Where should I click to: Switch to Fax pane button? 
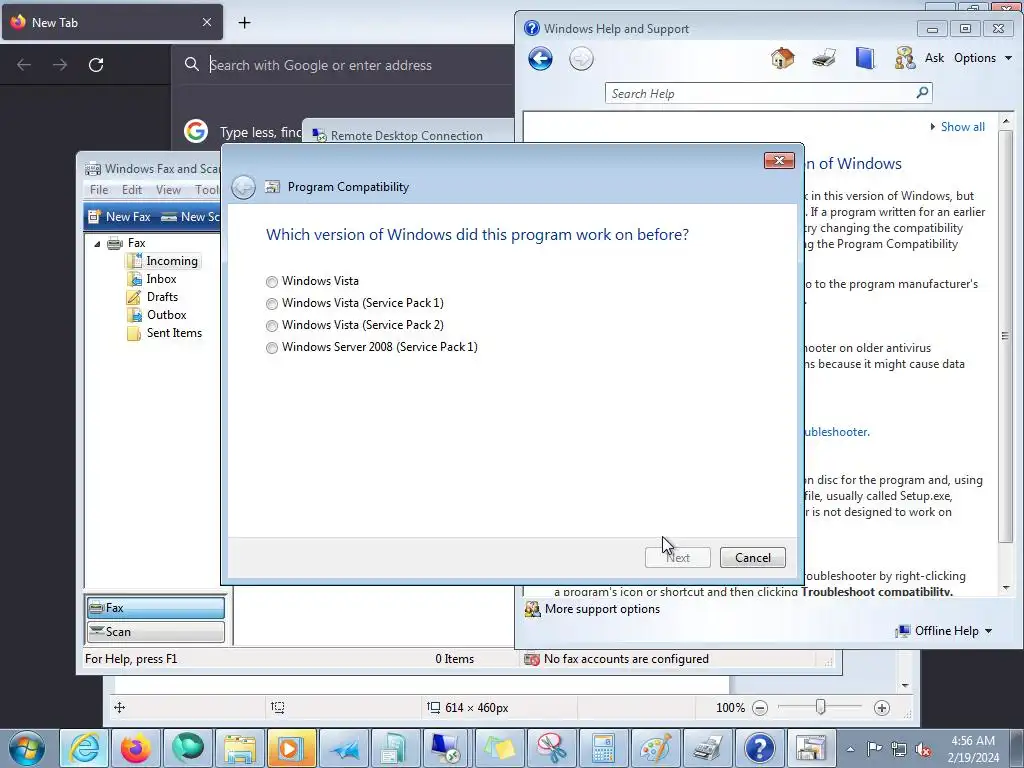point(155,608)
